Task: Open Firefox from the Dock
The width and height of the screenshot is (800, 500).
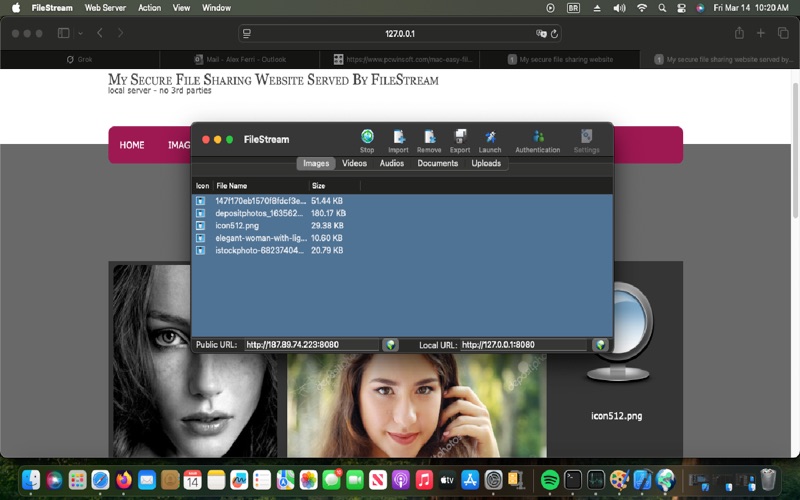Action: coord(123,480)
